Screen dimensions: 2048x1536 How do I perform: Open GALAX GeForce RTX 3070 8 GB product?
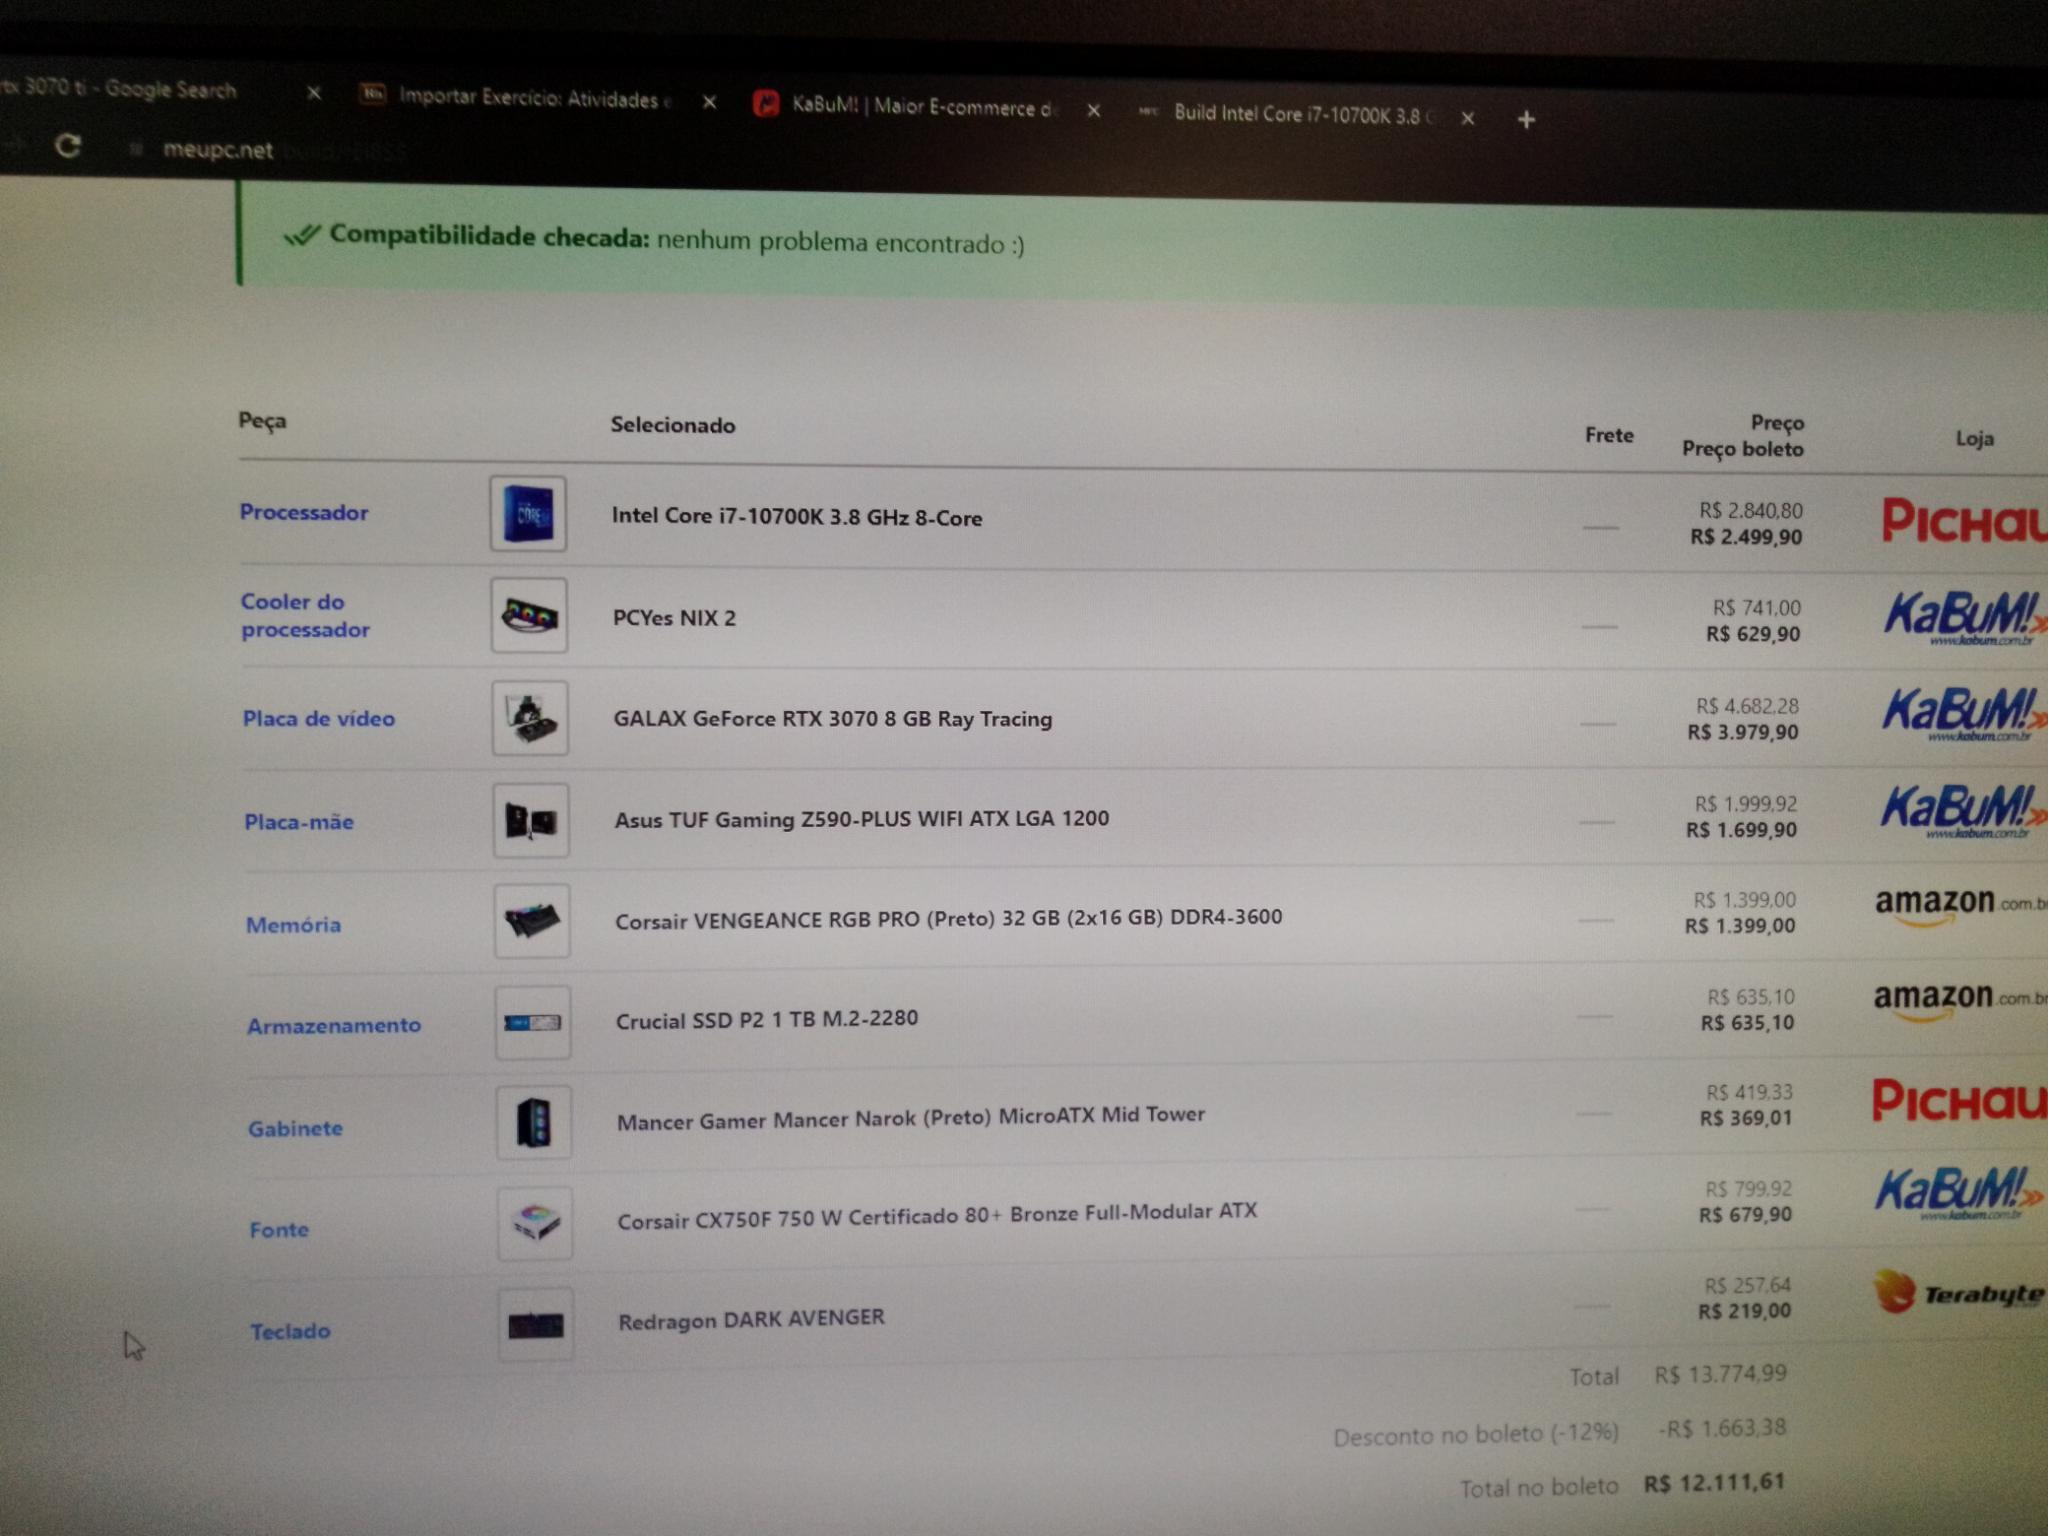coord(832,718)
